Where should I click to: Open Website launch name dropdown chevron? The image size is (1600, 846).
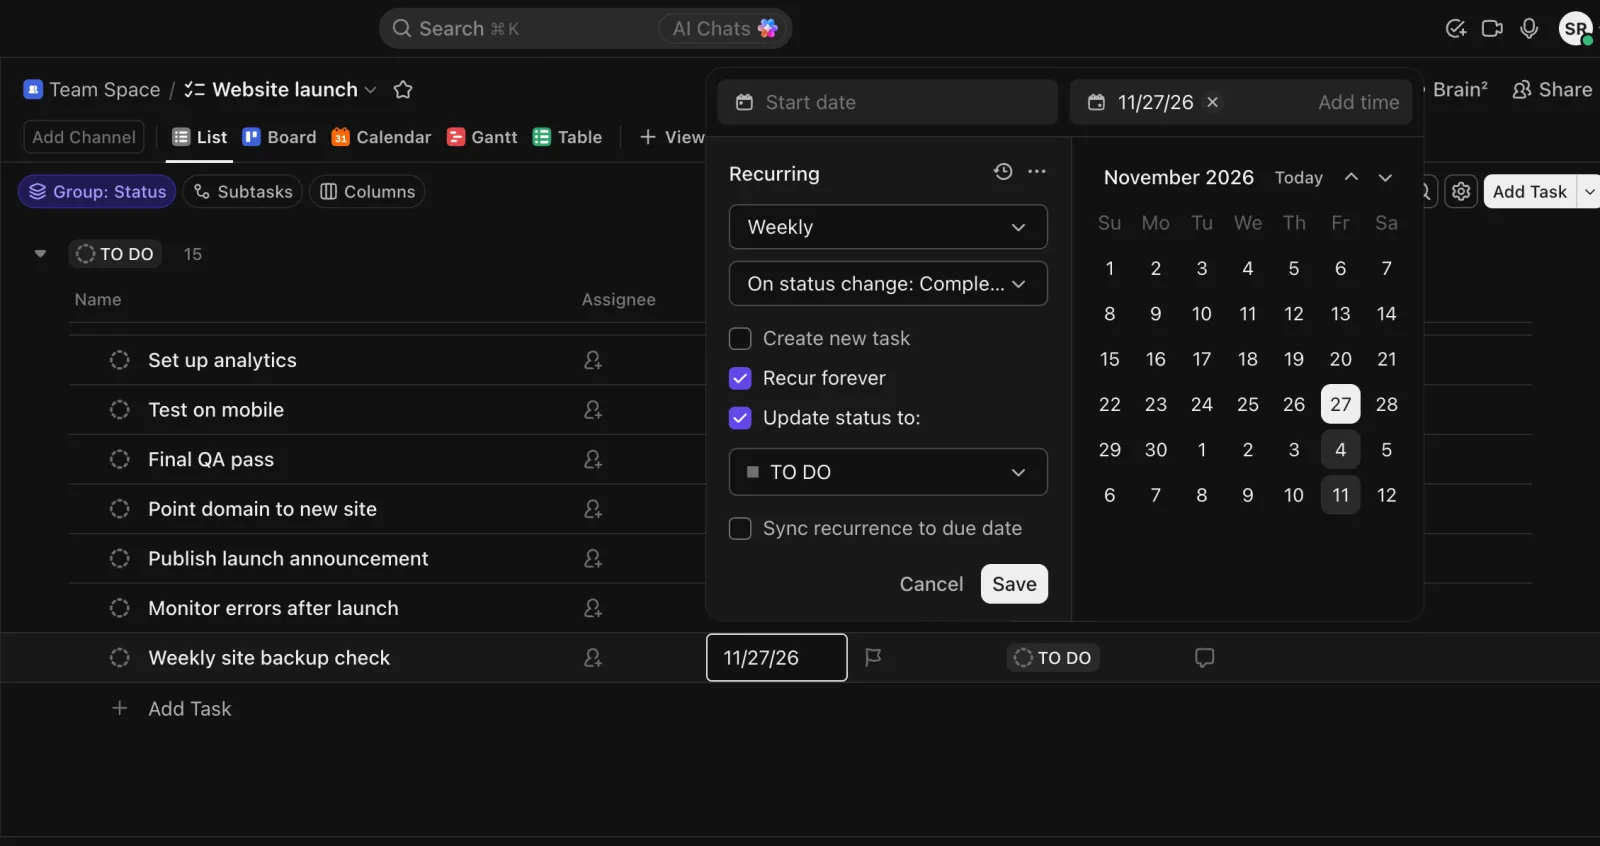click(371, 90)
